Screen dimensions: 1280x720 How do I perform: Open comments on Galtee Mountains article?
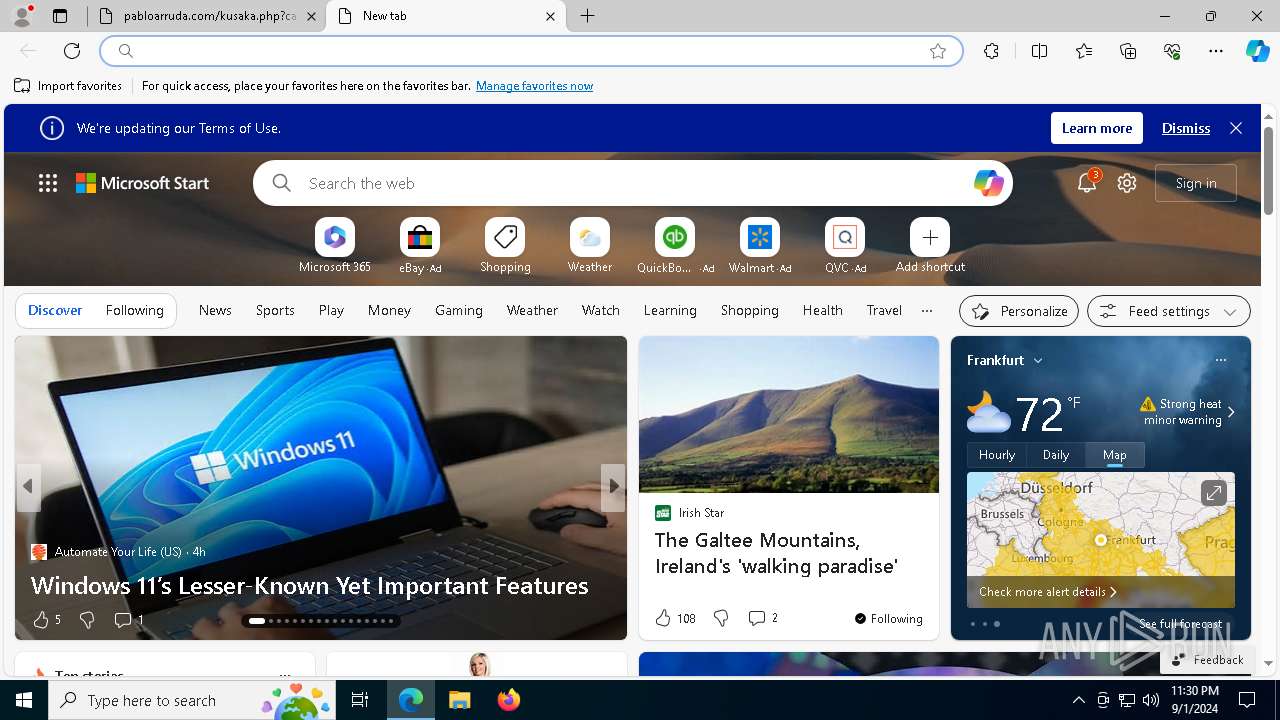(763, 618)
